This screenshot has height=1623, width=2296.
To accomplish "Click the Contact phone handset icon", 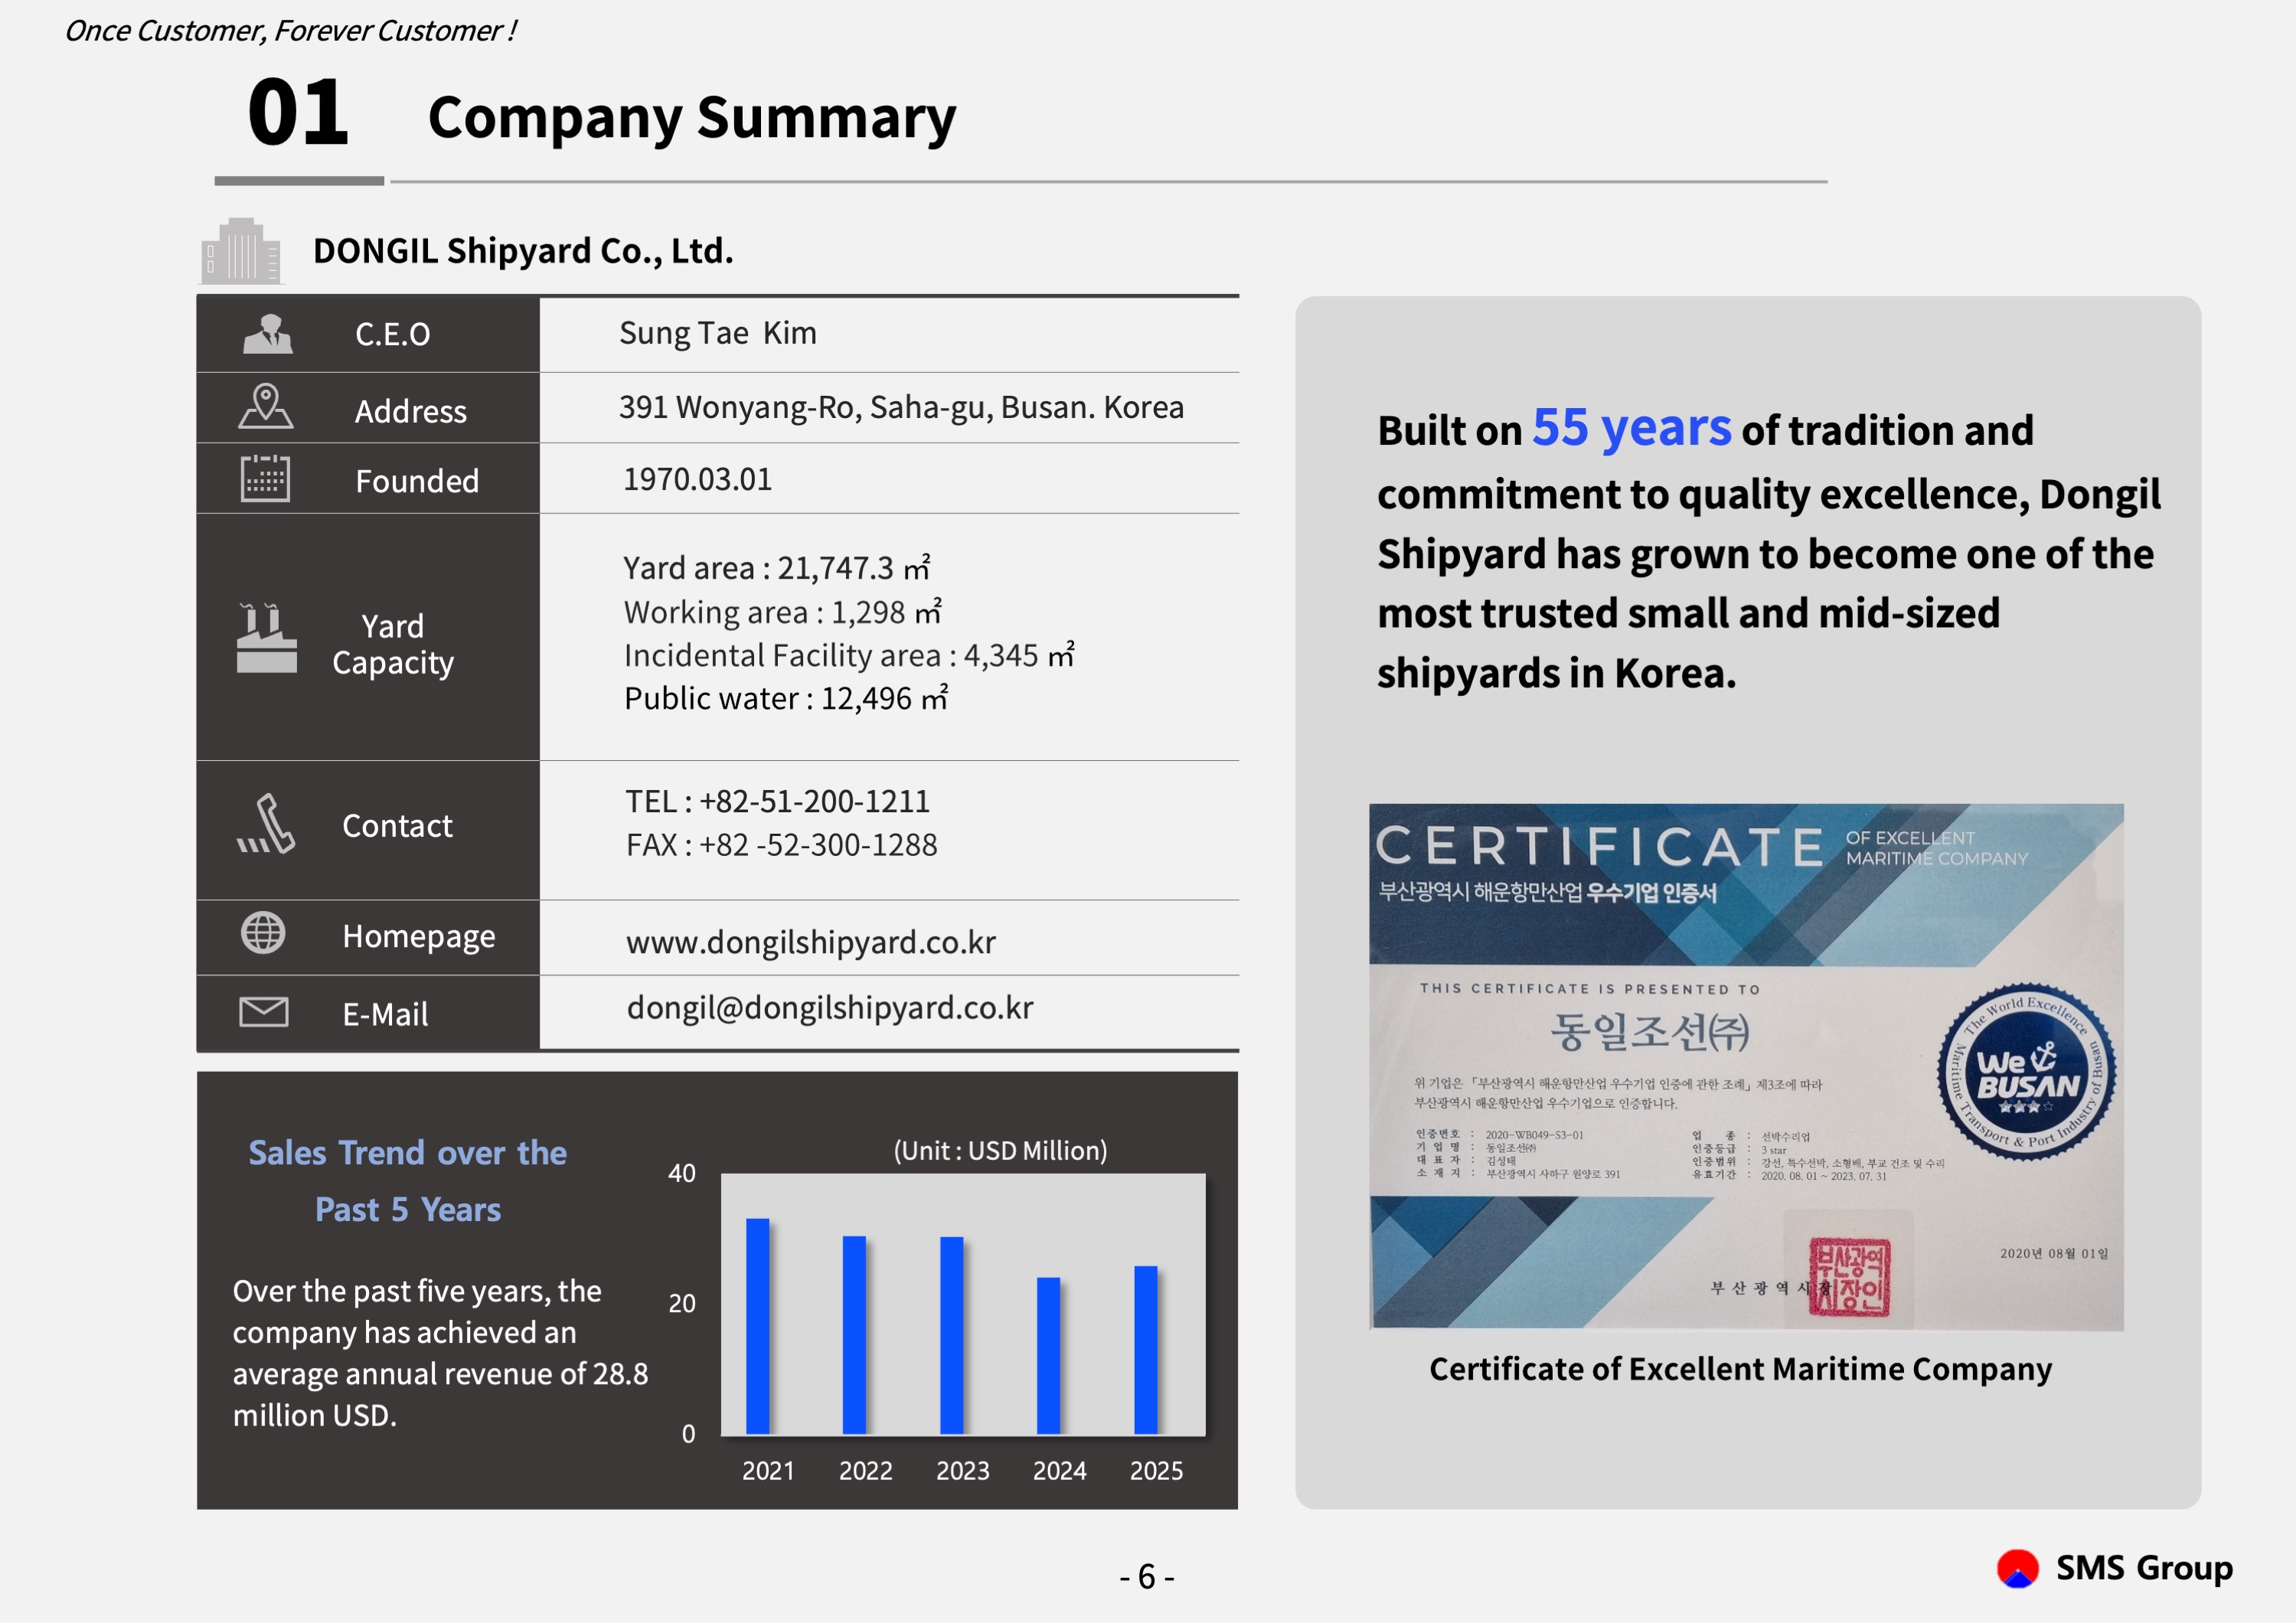I will 266,825.
